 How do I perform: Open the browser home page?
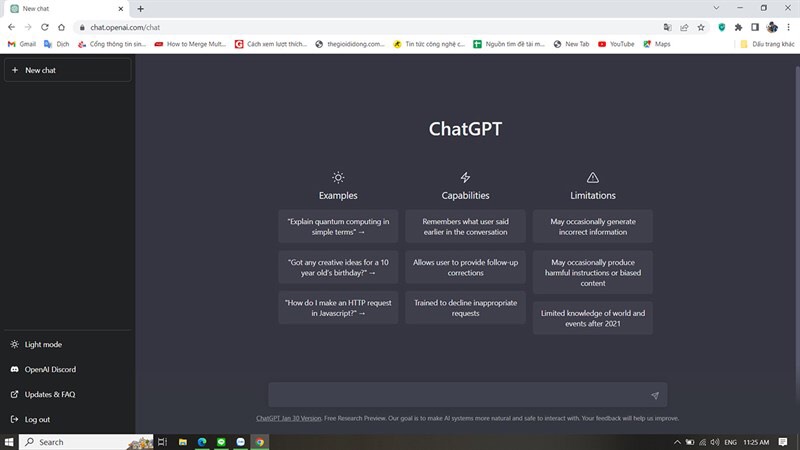(61, 27)
